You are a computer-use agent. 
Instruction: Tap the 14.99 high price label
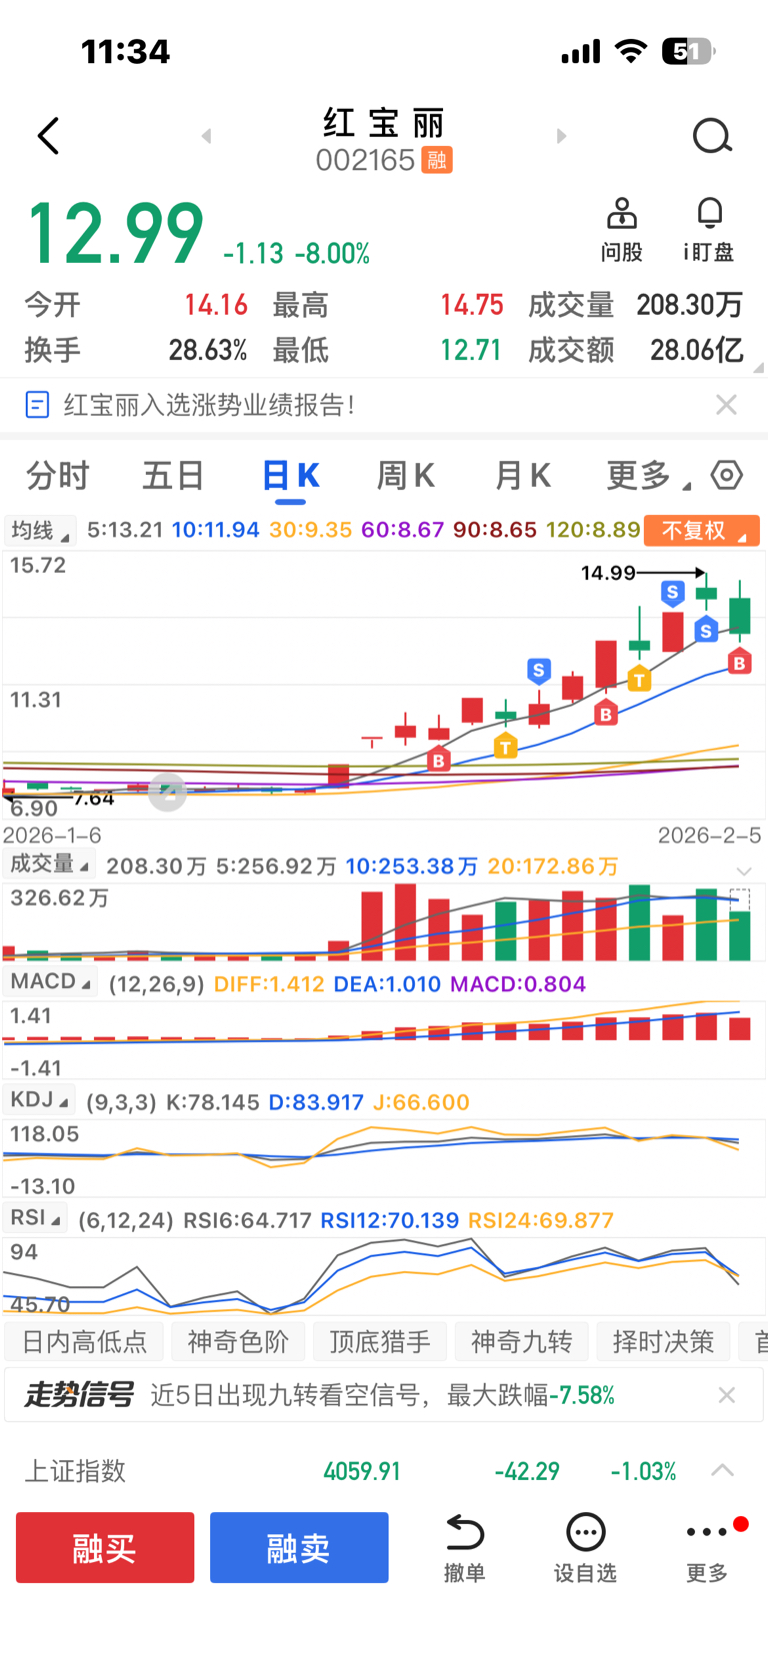pyautogui.click(x=608, y=573)
